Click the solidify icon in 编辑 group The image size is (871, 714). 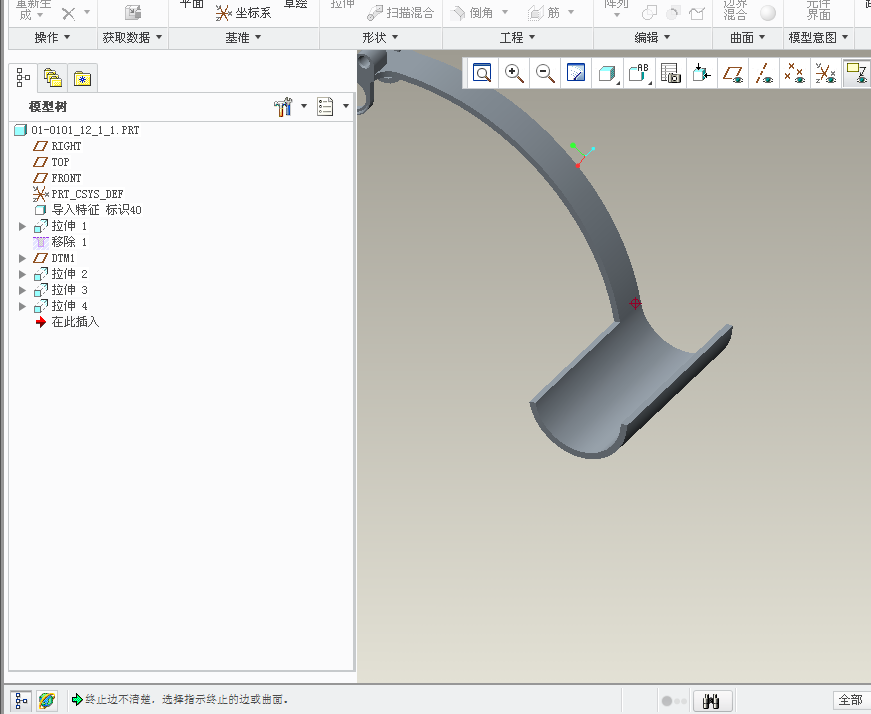pyautogui.click(x=673, y=13)
